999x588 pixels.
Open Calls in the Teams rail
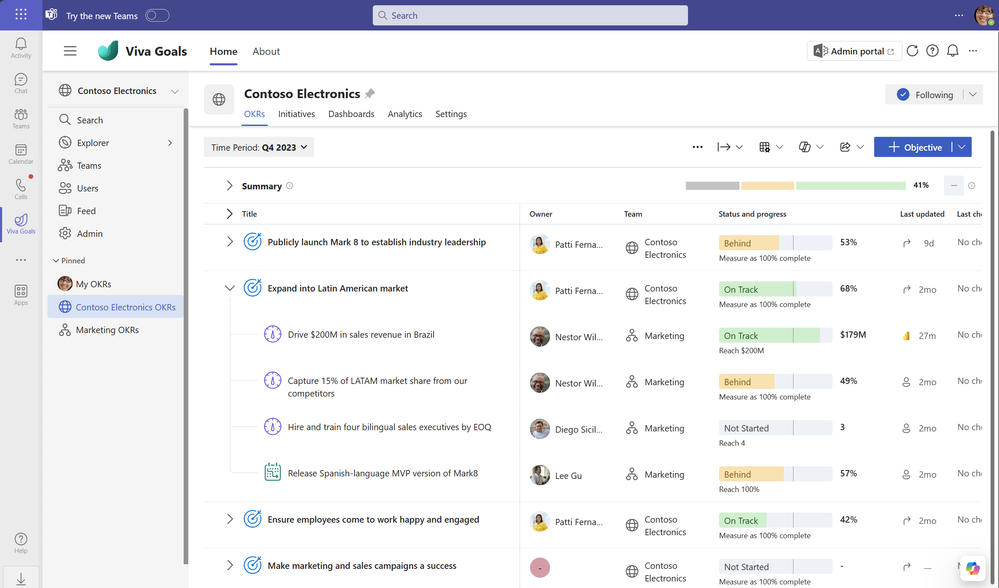click(20, 189)
